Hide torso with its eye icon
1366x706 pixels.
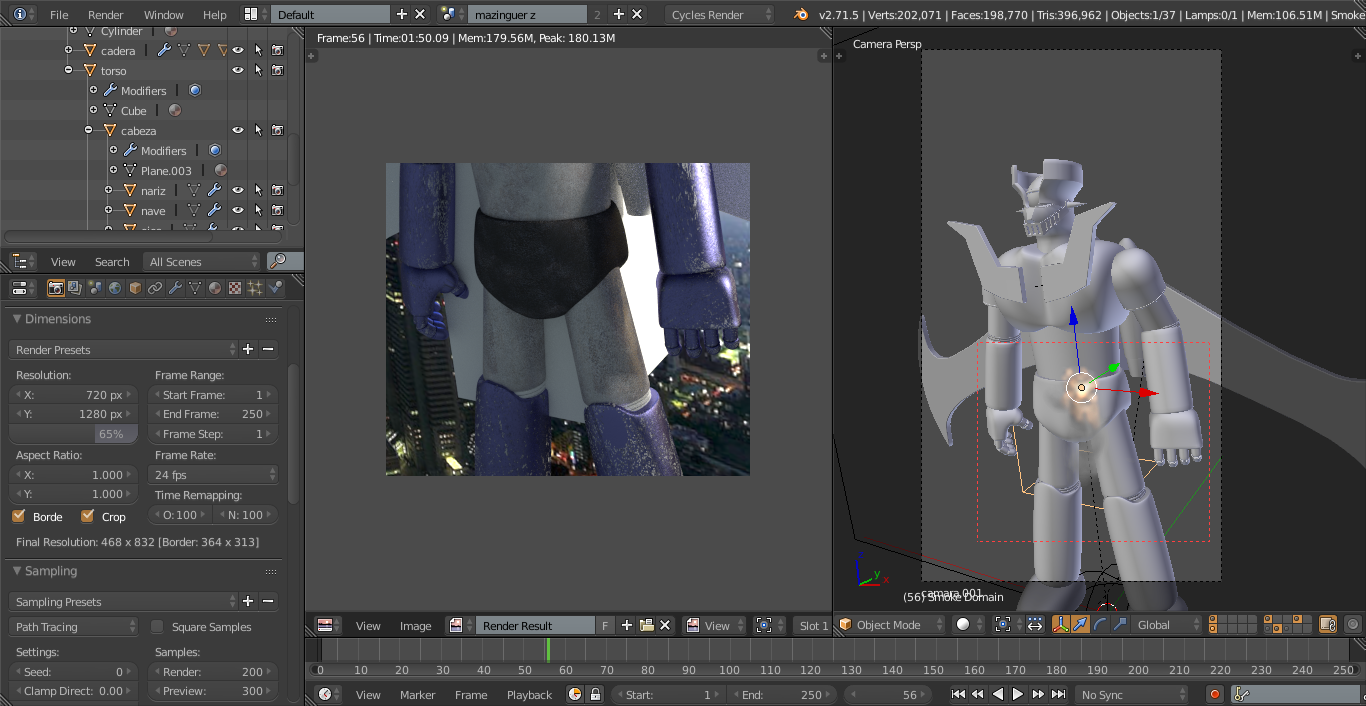238,70
